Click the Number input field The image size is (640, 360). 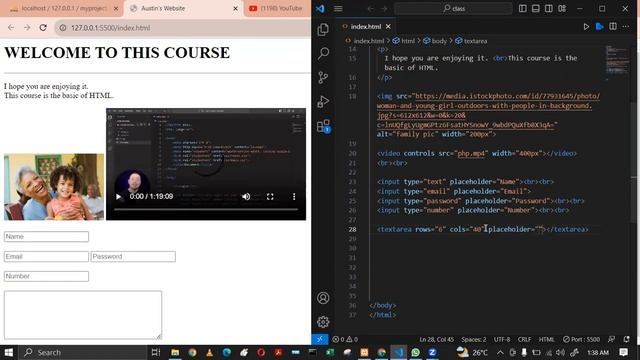[46, 276]
